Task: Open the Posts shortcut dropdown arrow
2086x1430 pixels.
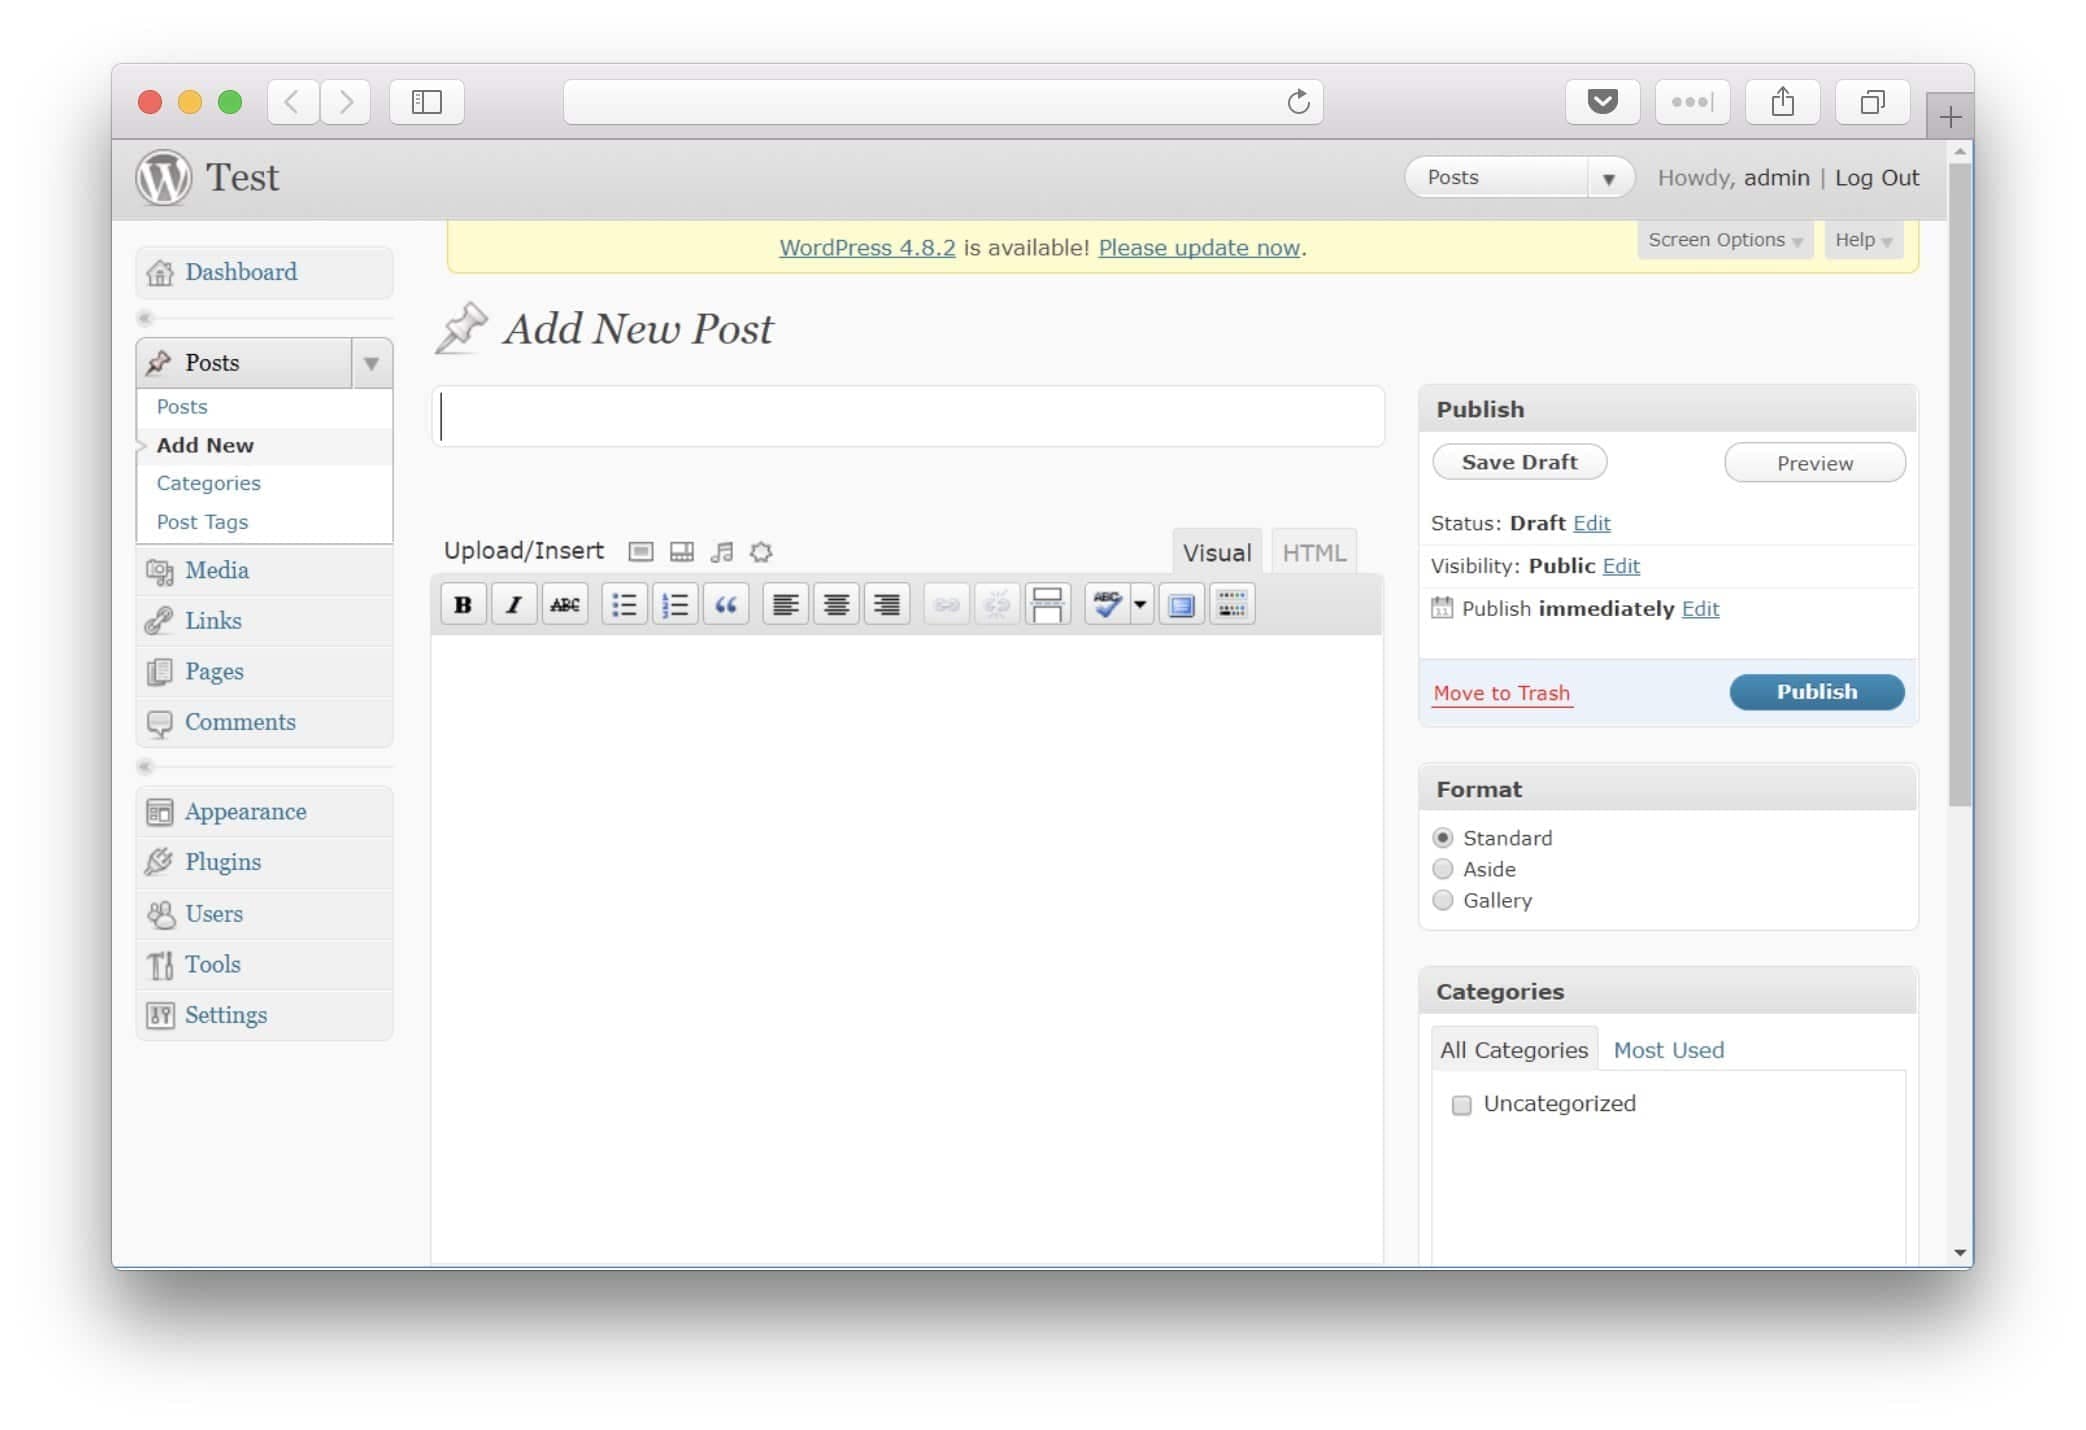Action: [x=1609, y=178]
